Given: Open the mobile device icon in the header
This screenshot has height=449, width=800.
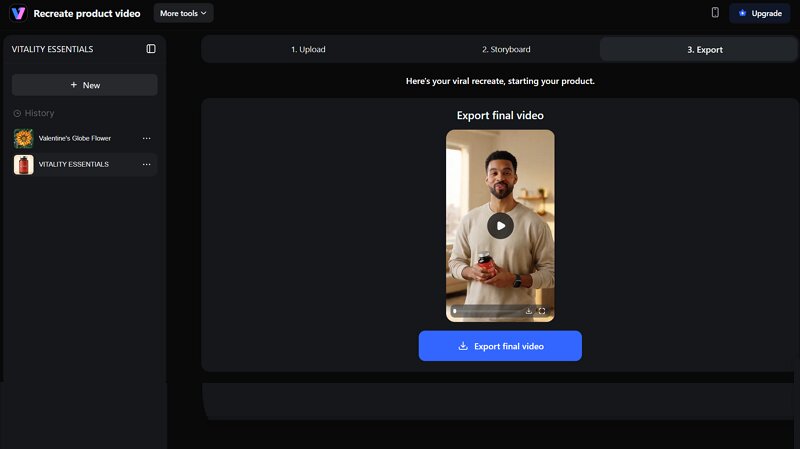Looking at the screenshot, I should click(x=715, y=13).
